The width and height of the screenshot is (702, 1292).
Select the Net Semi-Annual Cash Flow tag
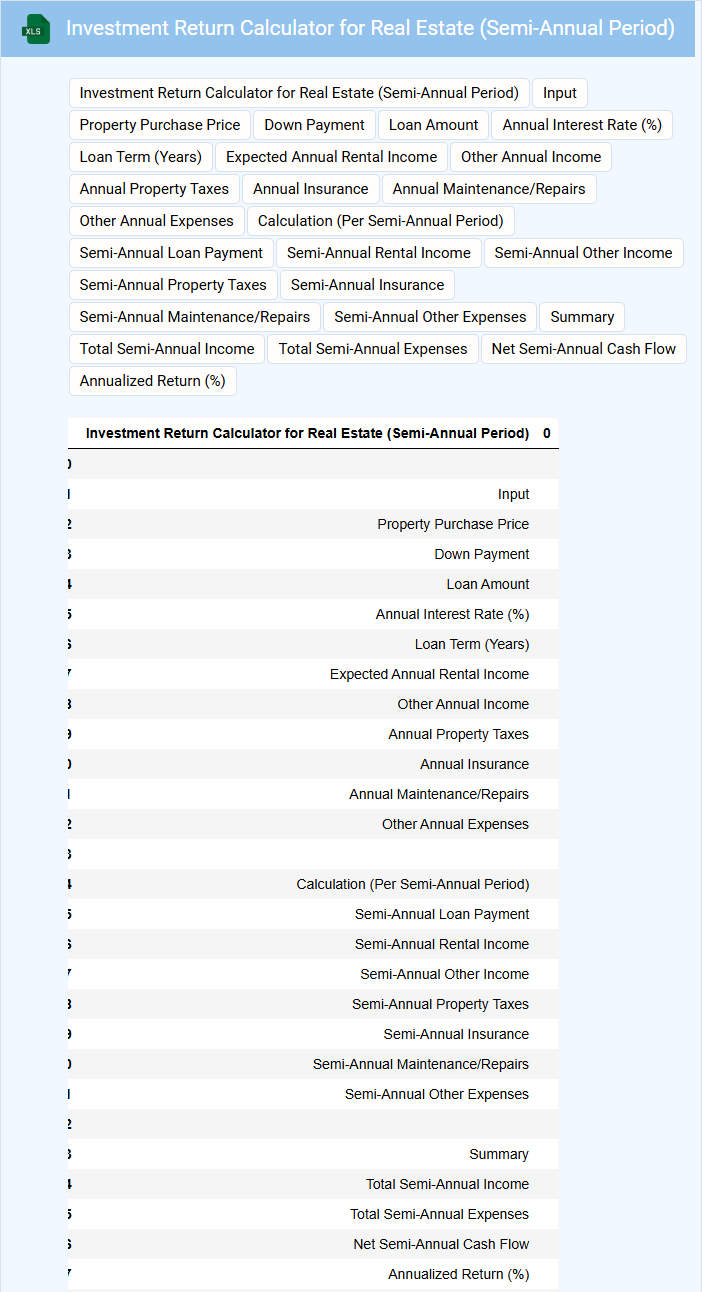(584, 349)
